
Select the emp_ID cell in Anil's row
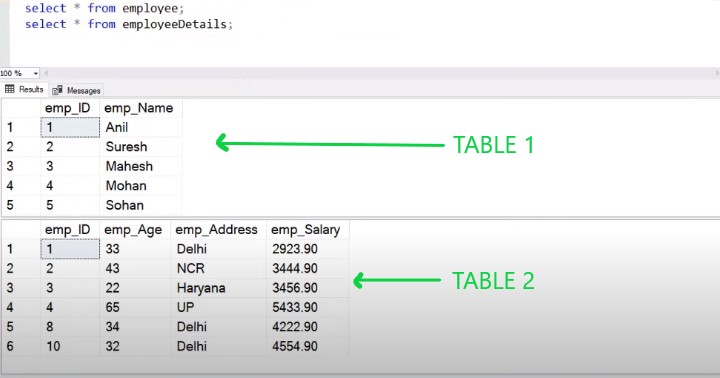pyautogui.click(x=70, y=127)
